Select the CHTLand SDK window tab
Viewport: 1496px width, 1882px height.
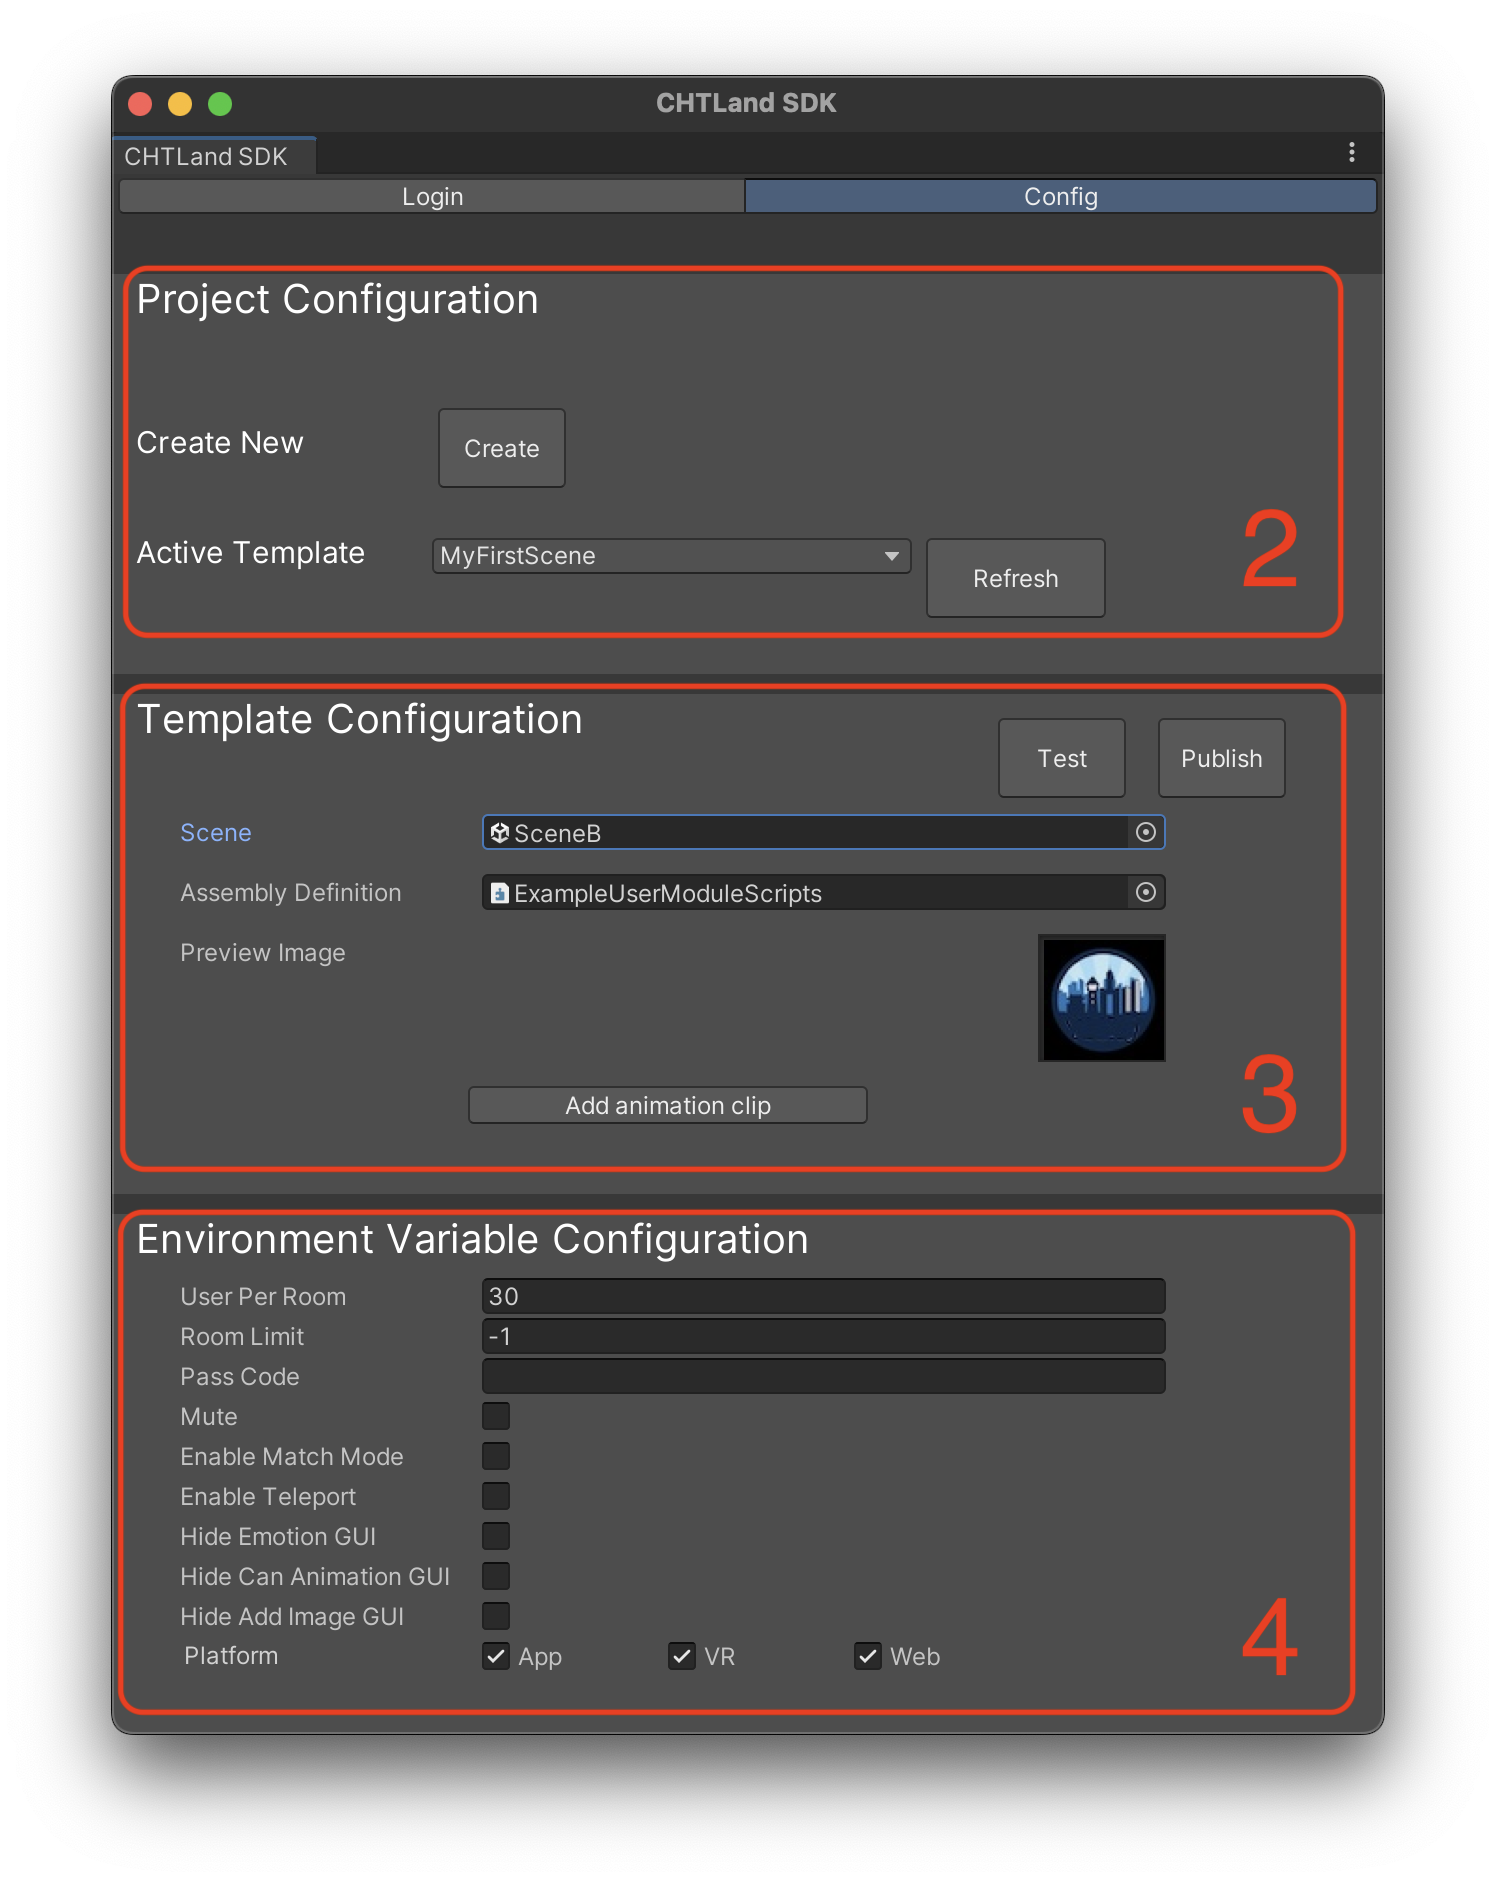click(x=214, y=156)
